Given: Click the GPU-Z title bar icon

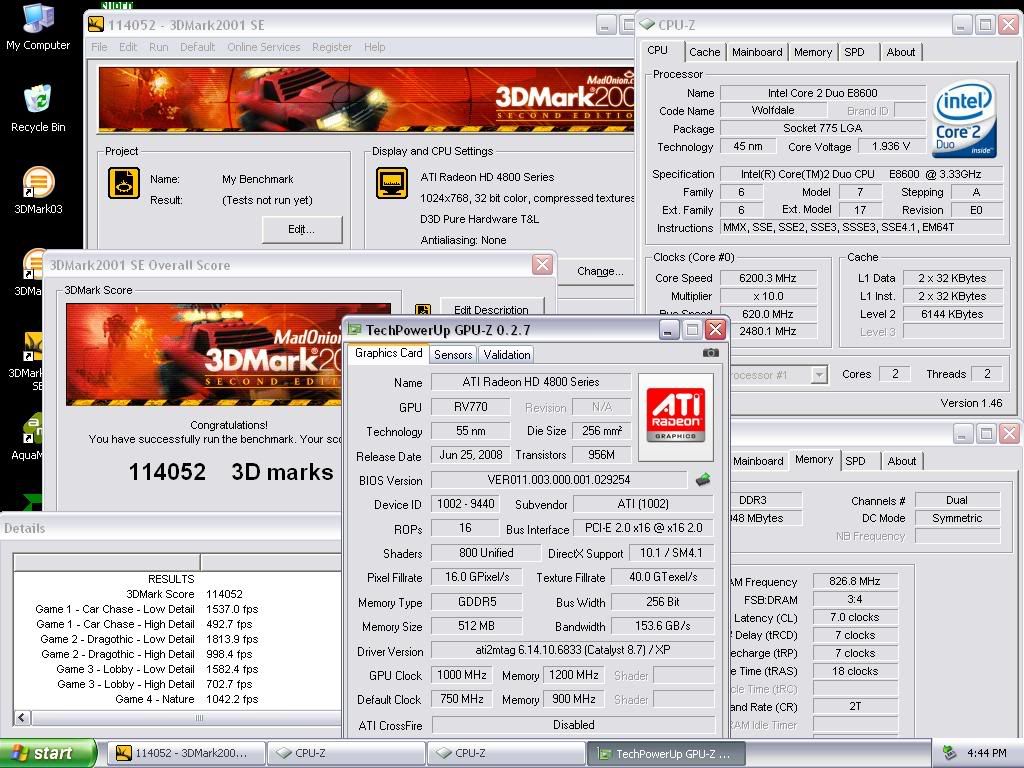Looking at the screenshot, I should (354, 329).
